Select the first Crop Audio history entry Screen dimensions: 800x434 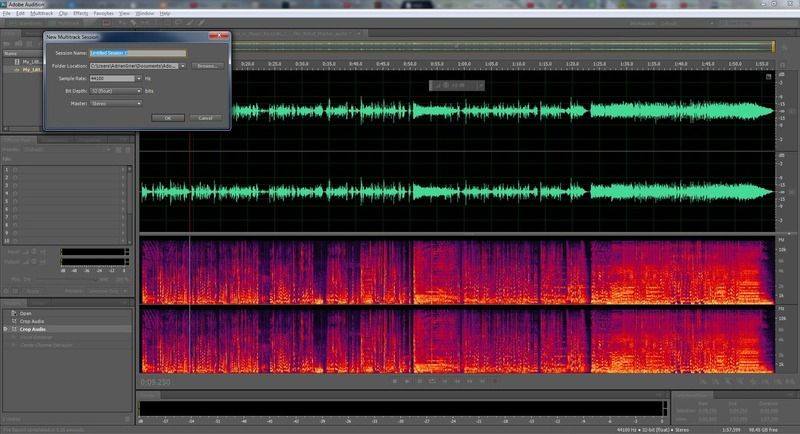click(x=32, y=321)
